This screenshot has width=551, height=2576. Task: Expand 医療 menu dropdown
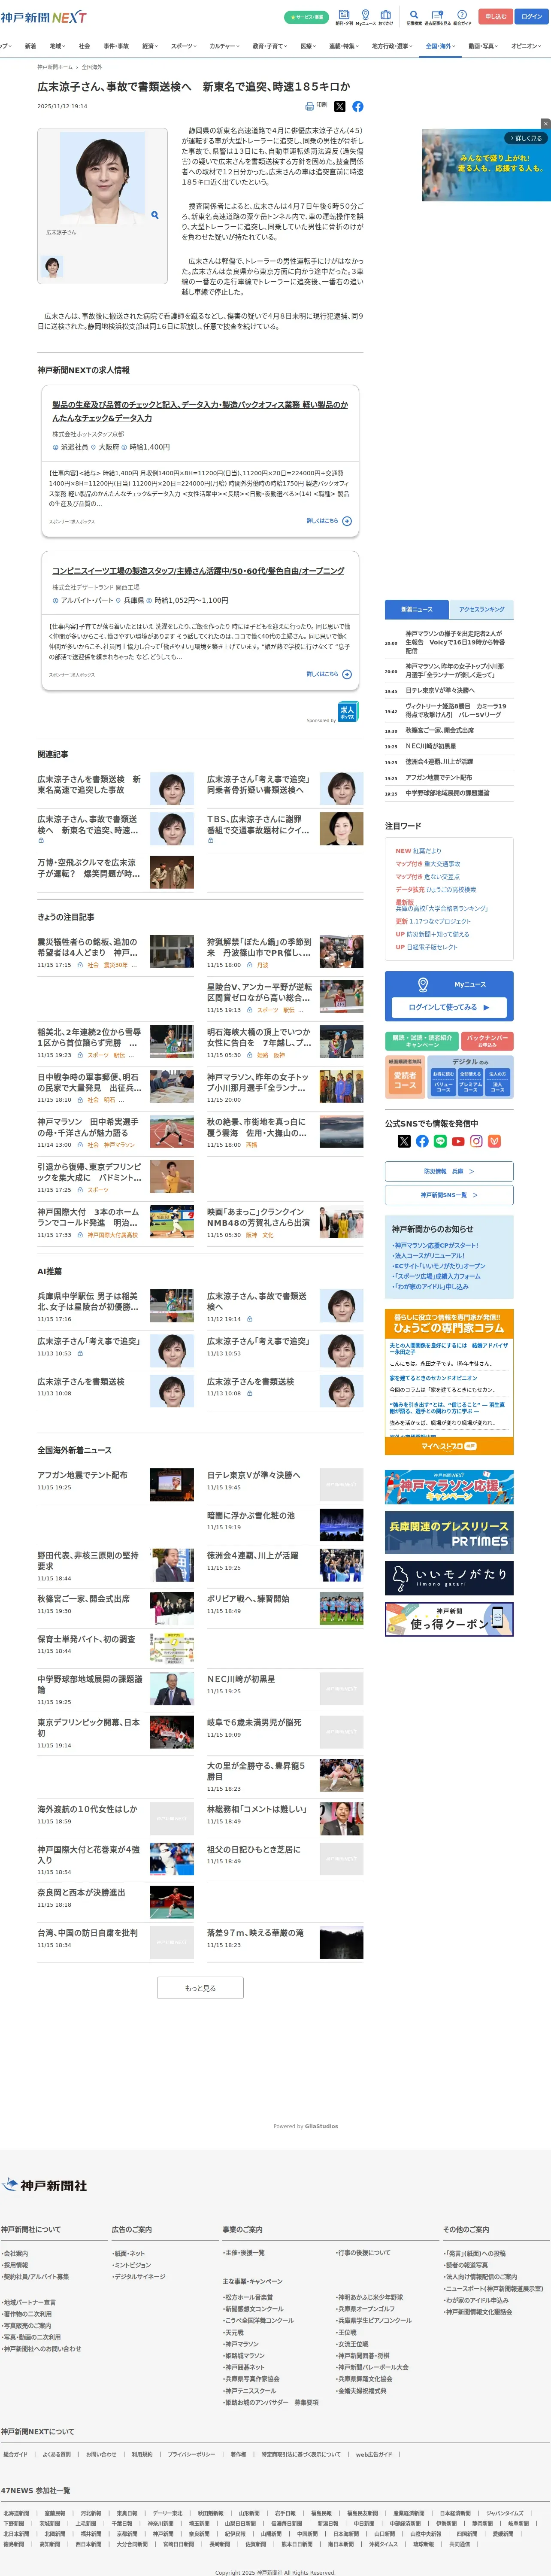tap(309, 46)
